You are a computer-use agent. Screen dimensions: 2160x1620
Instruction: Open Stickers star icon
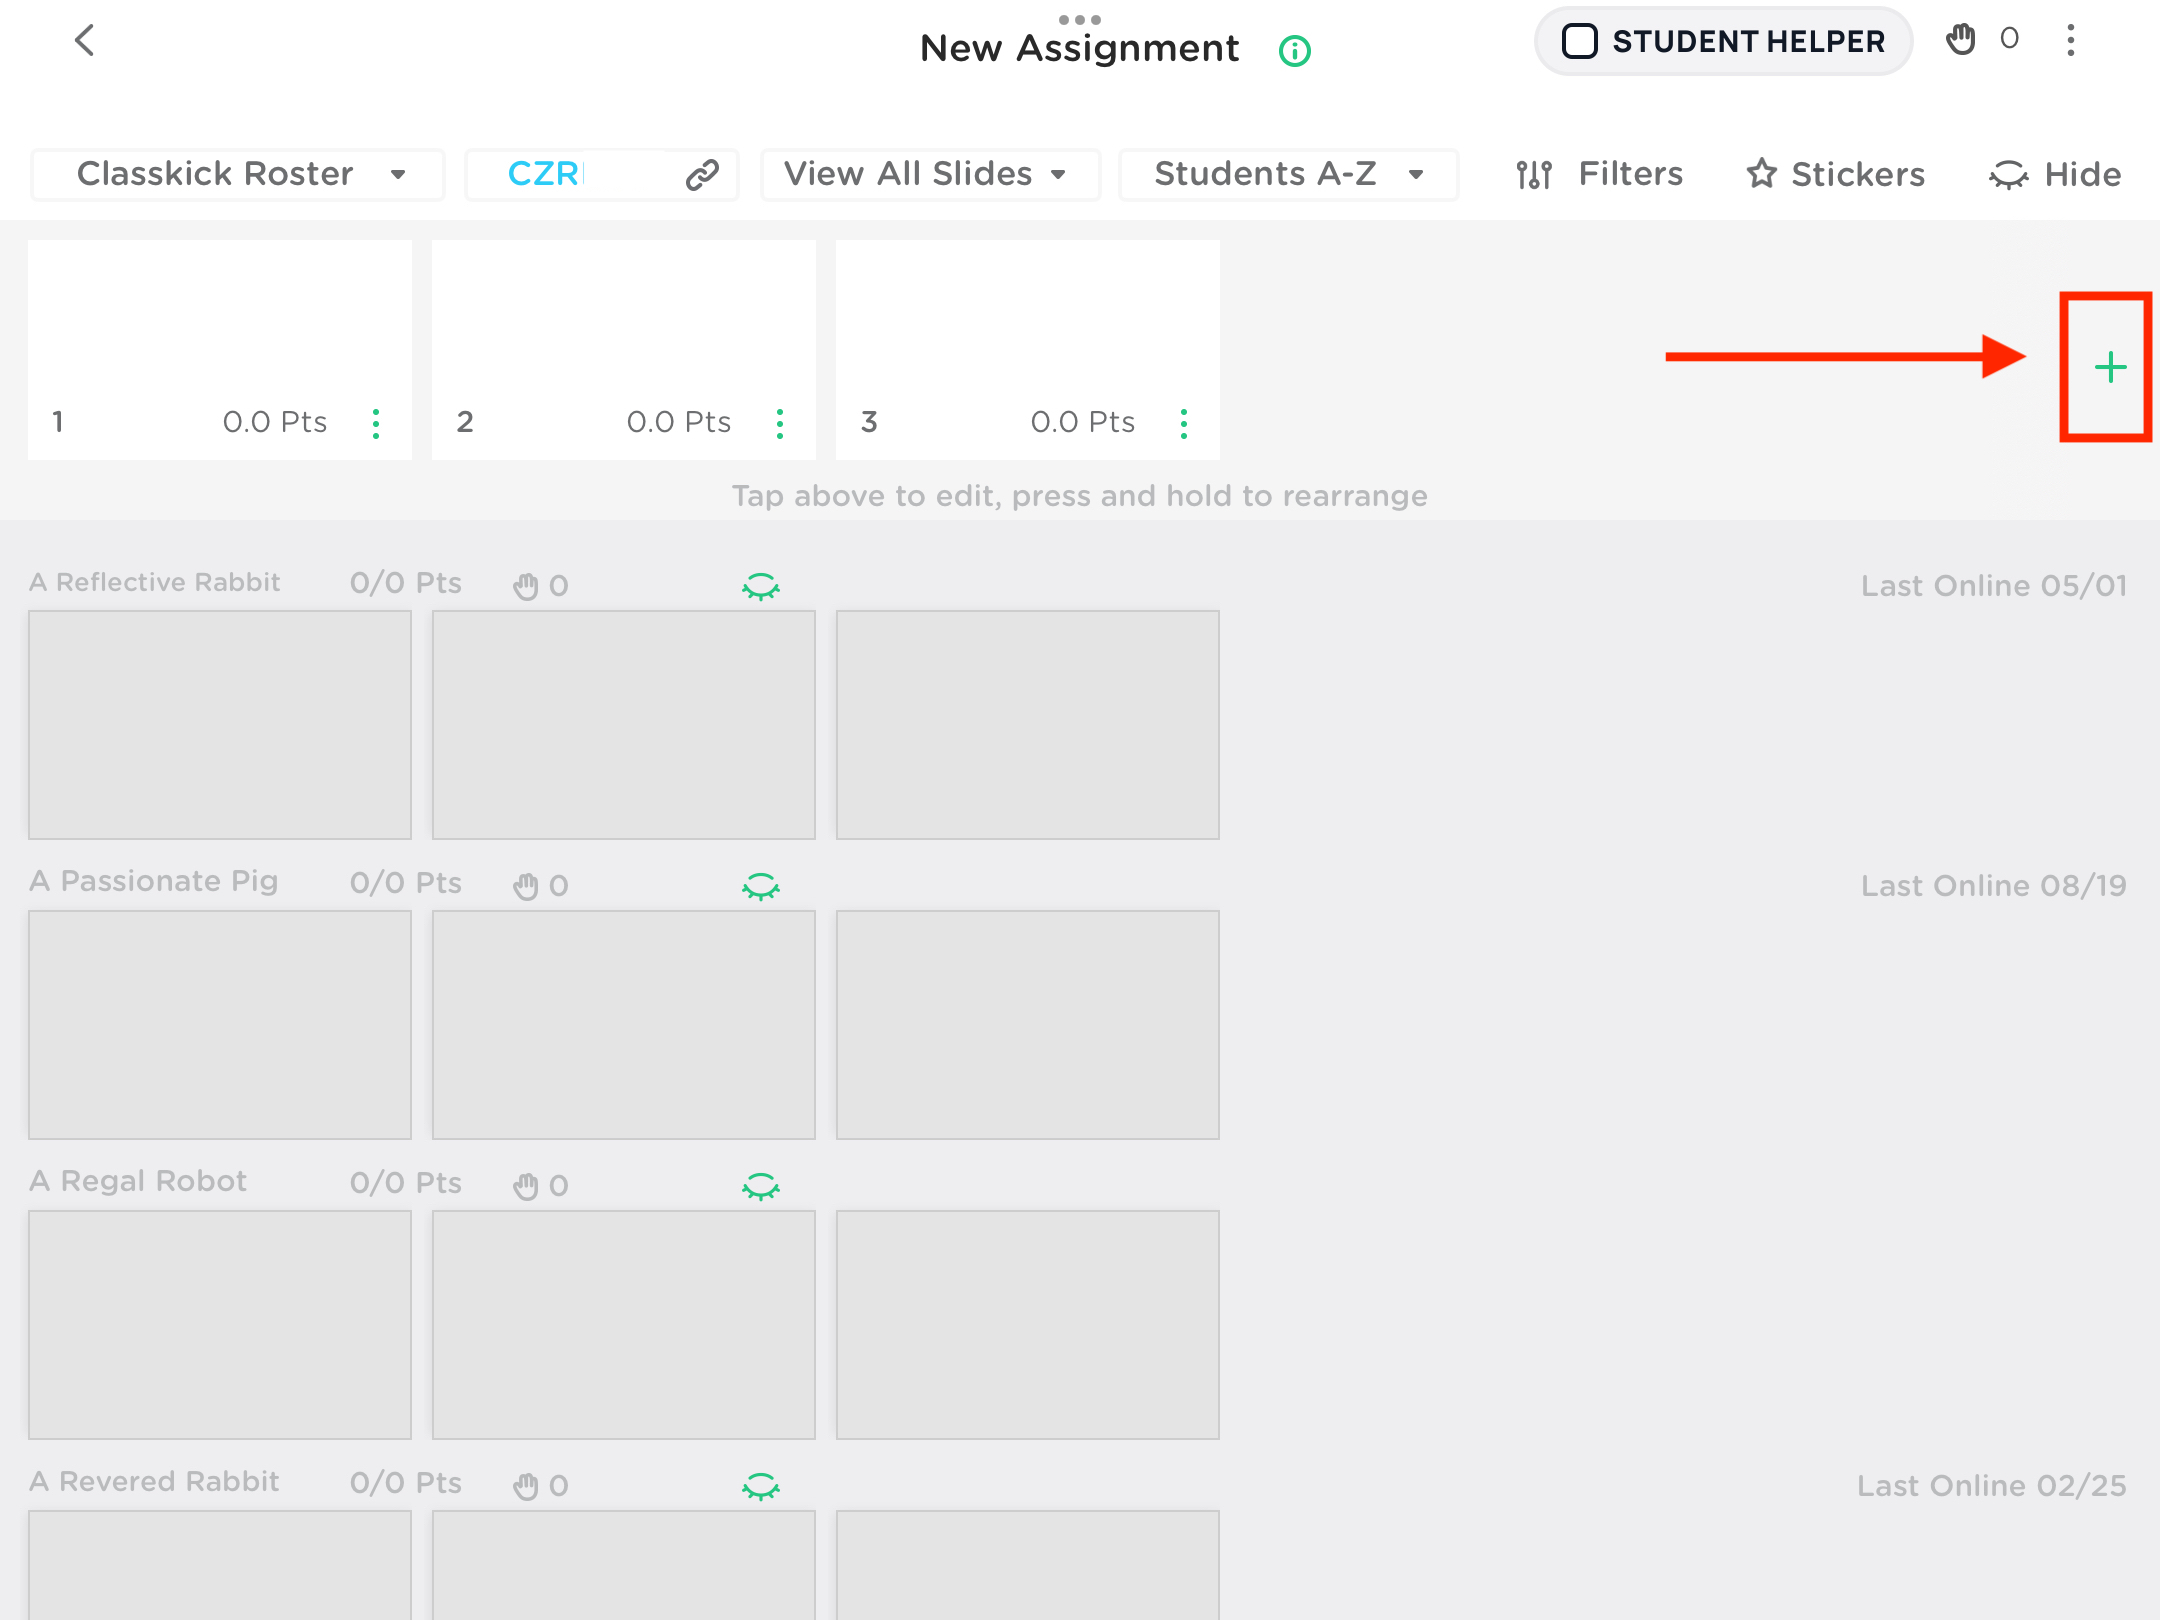pos(1762,174)
